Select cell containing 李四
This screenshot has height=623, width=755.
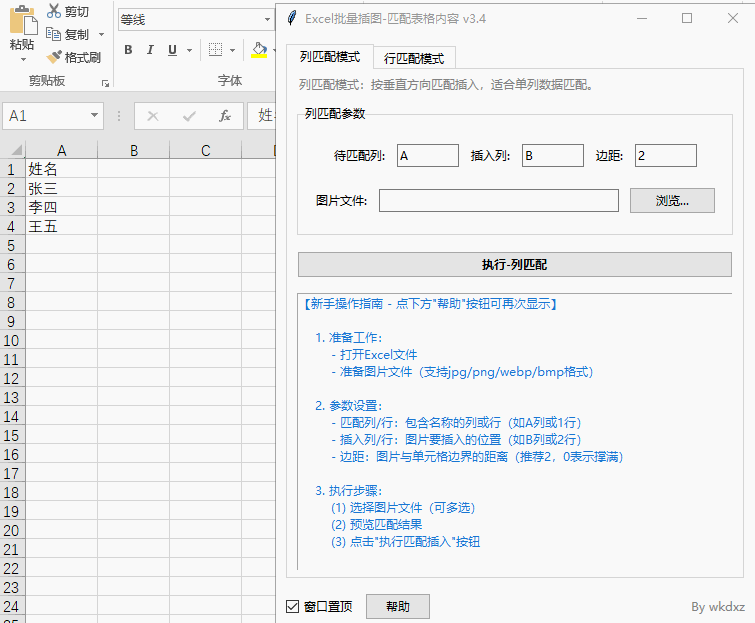point(61,207)
